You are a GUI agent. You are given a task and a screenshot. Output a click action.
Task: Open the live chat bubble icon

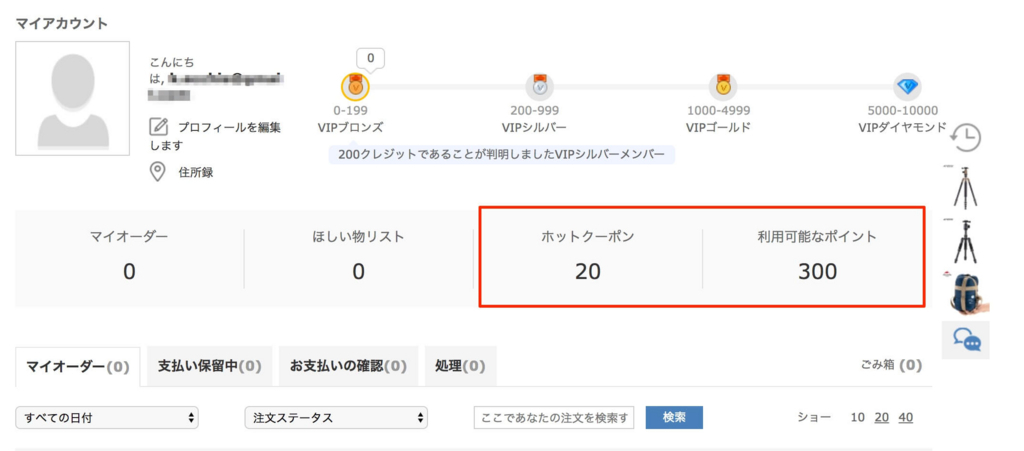tap(966, 340)
